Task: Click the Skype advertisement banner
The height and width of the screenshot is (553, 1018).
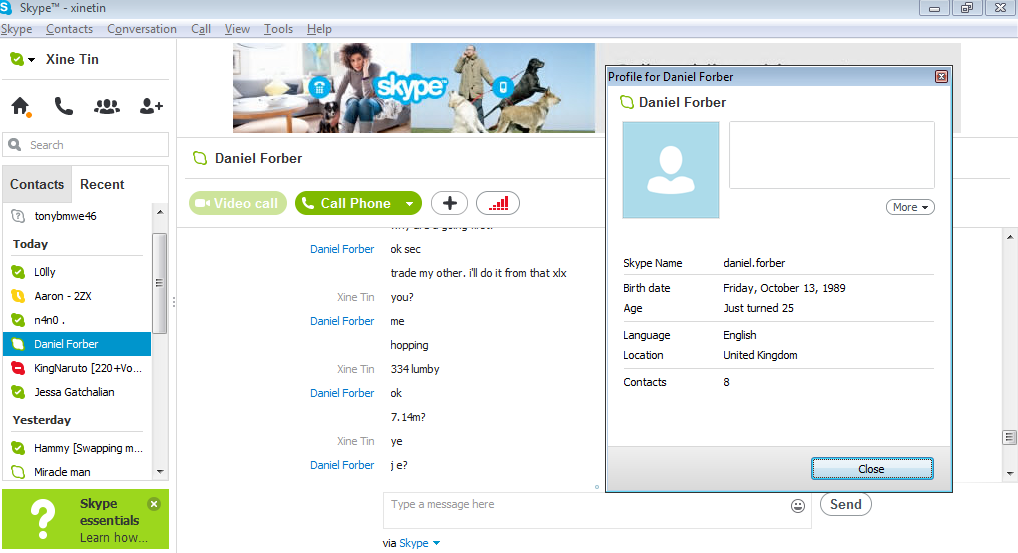Action: tap(414, 88)
